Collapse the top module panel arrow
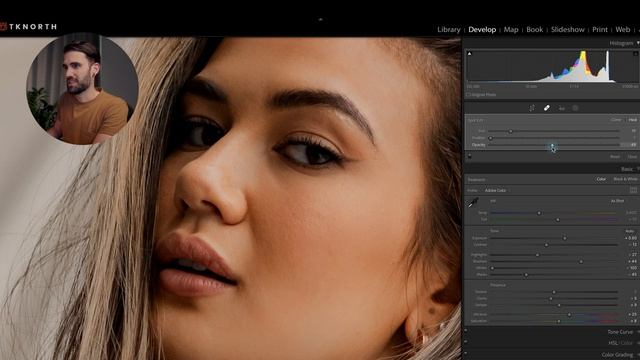Viewport: 640px width, 360px height. point(320,19)
